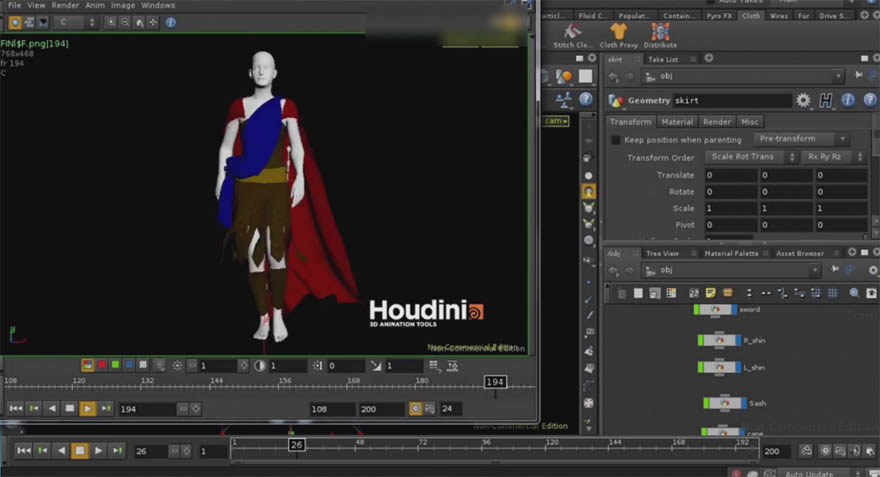Viewport: 880px width, 477px height.
Task: Click the MPlay brightness icon
Action: pyautogui.click(x=177, y=366)
